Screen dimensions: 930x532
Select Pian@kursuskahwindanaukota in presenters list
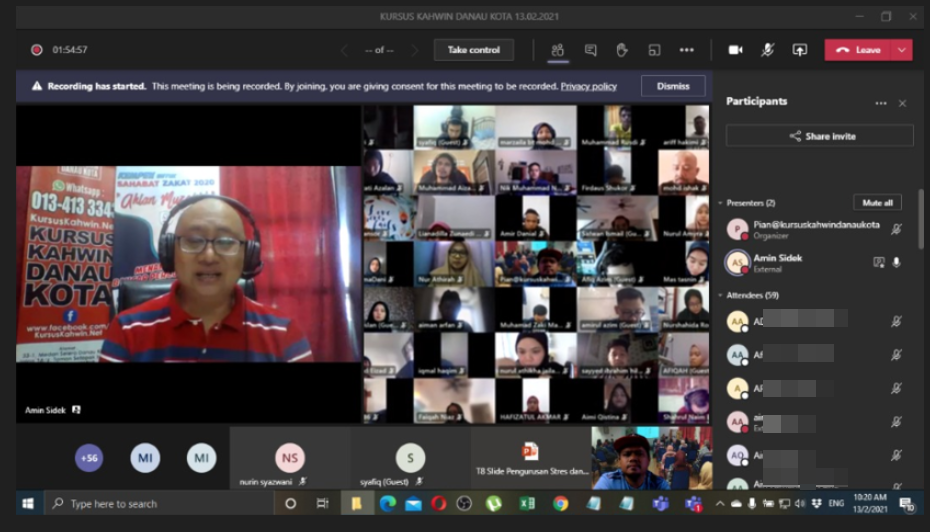click(816, 230)
